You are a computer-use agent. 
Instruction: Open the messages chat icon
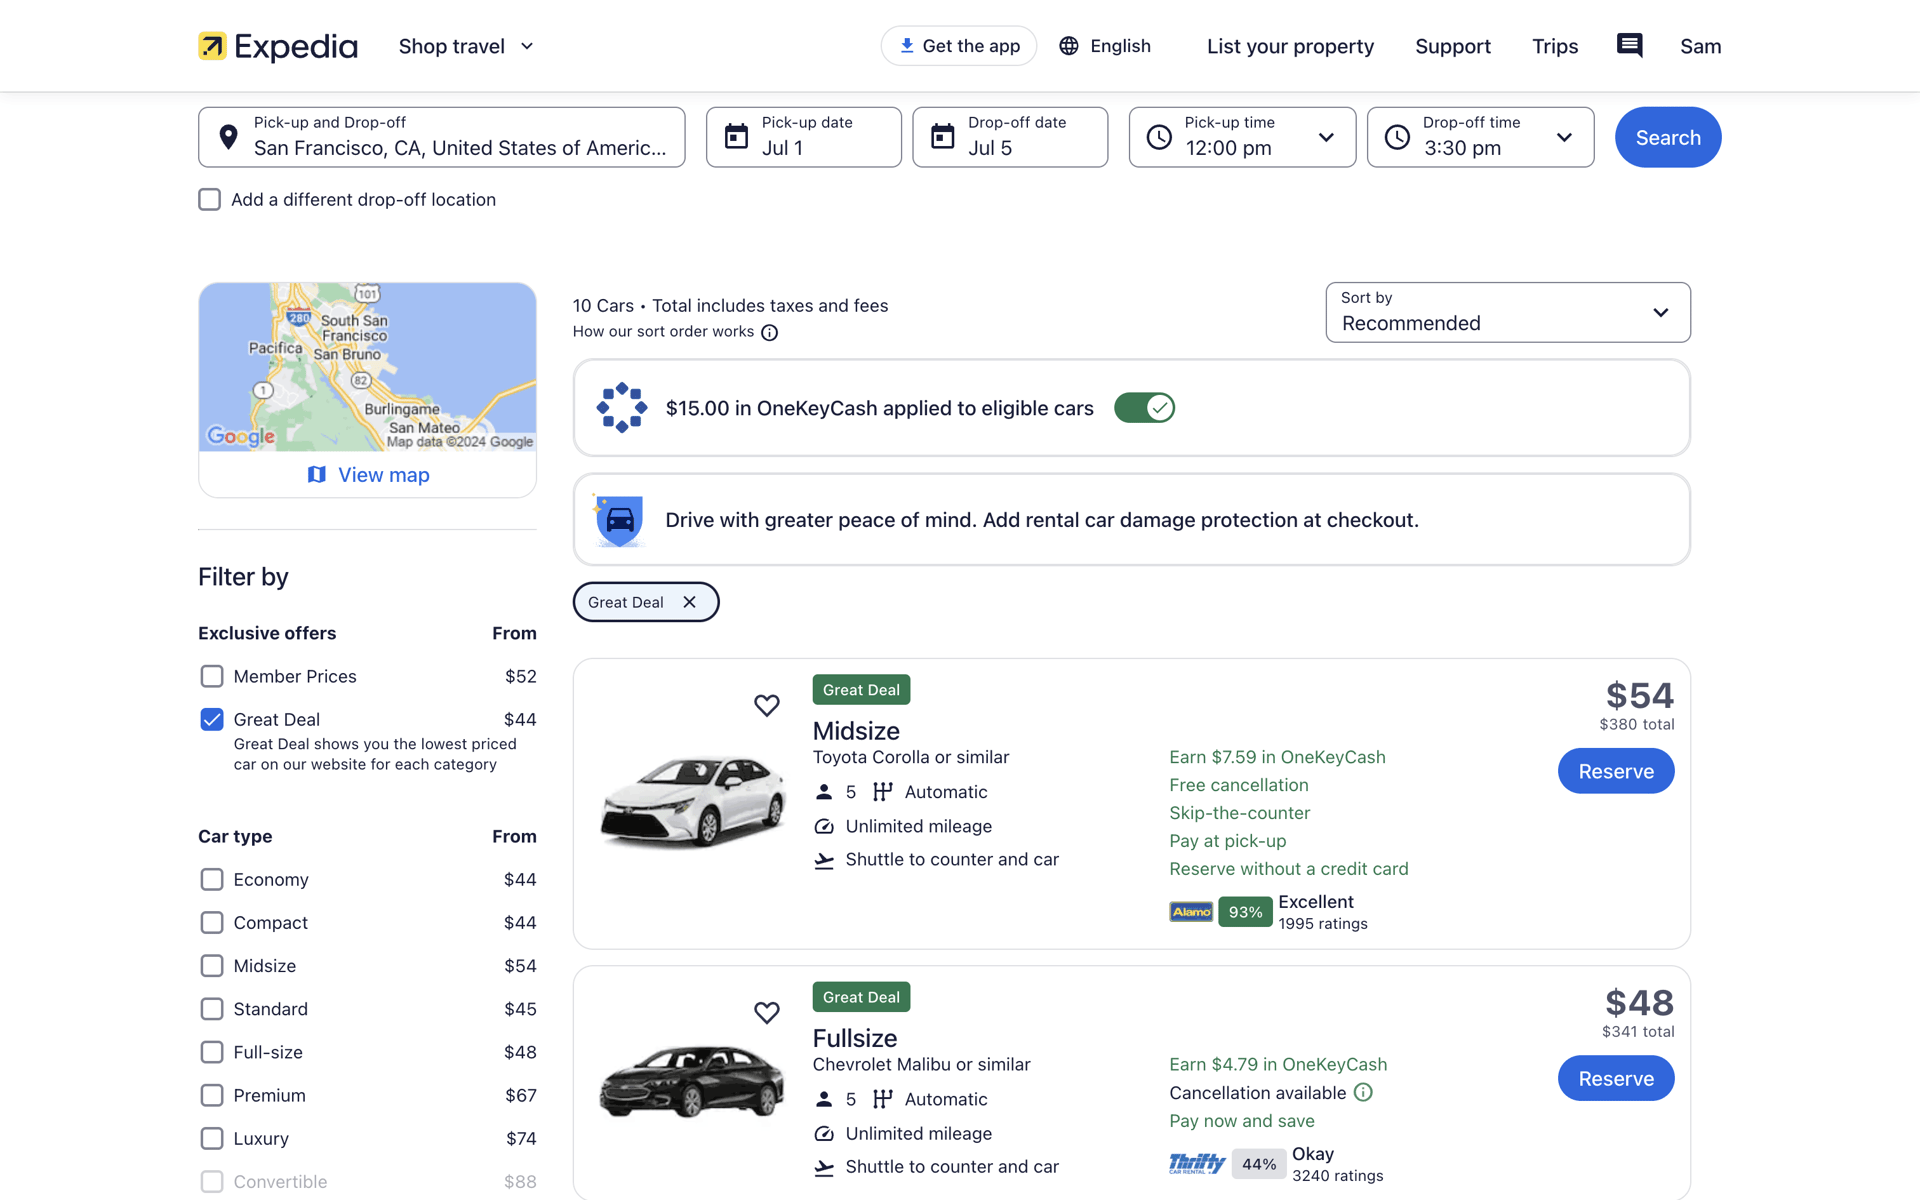pyautogui.click(x=1629, y=46)
